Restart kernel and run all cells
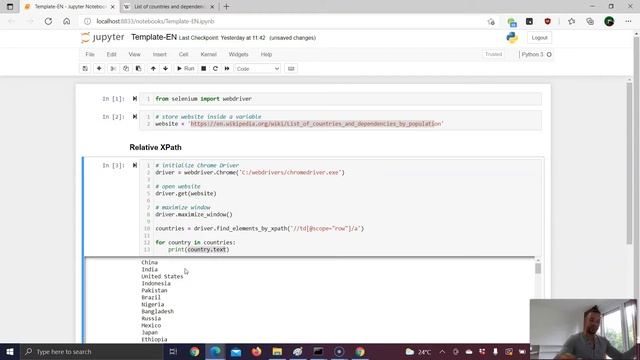 pos(227,69)
